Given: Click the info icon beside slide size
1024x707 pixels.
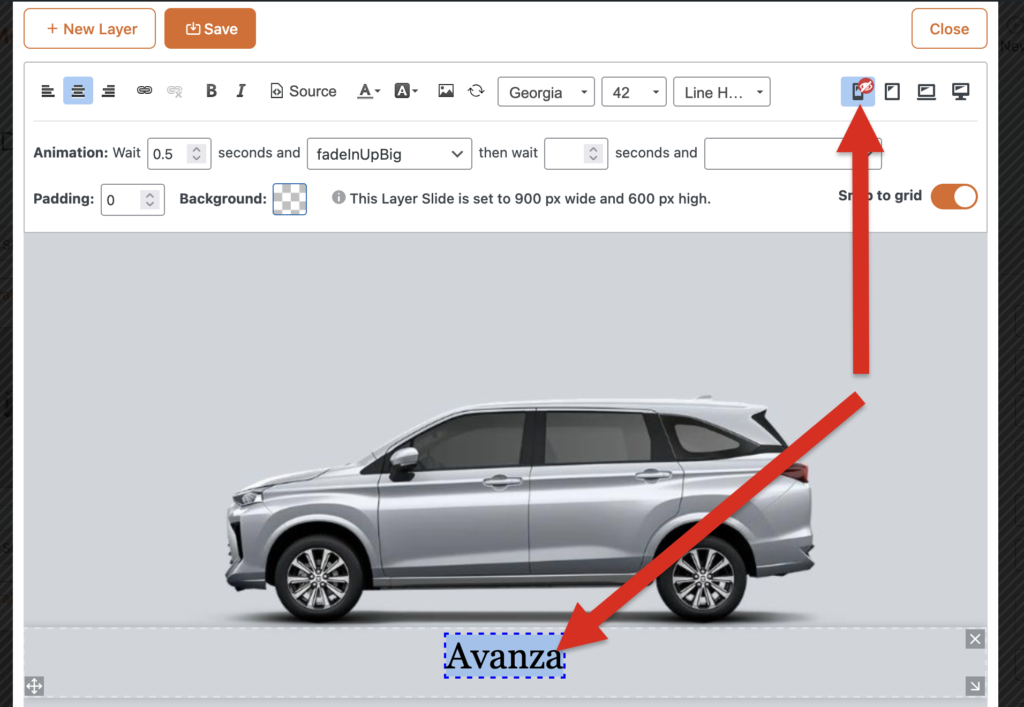Looking at the screenshot, I should (x=338, y=197).
